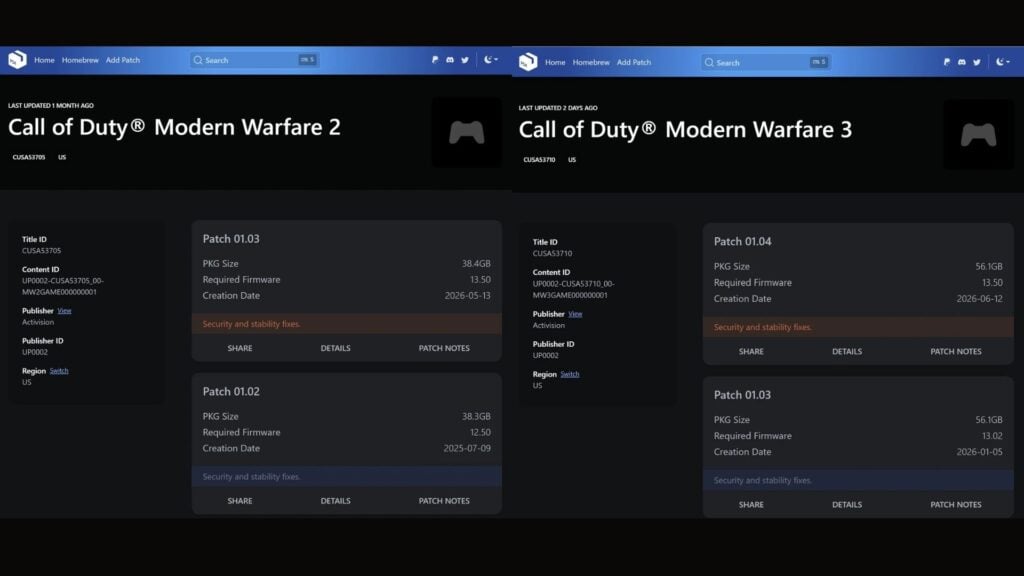This screenshot has height=576, width=1024.
Task: Go to Home in Modern Warfare 3 window
Action: pyautogui.click(x=555, y=63)
